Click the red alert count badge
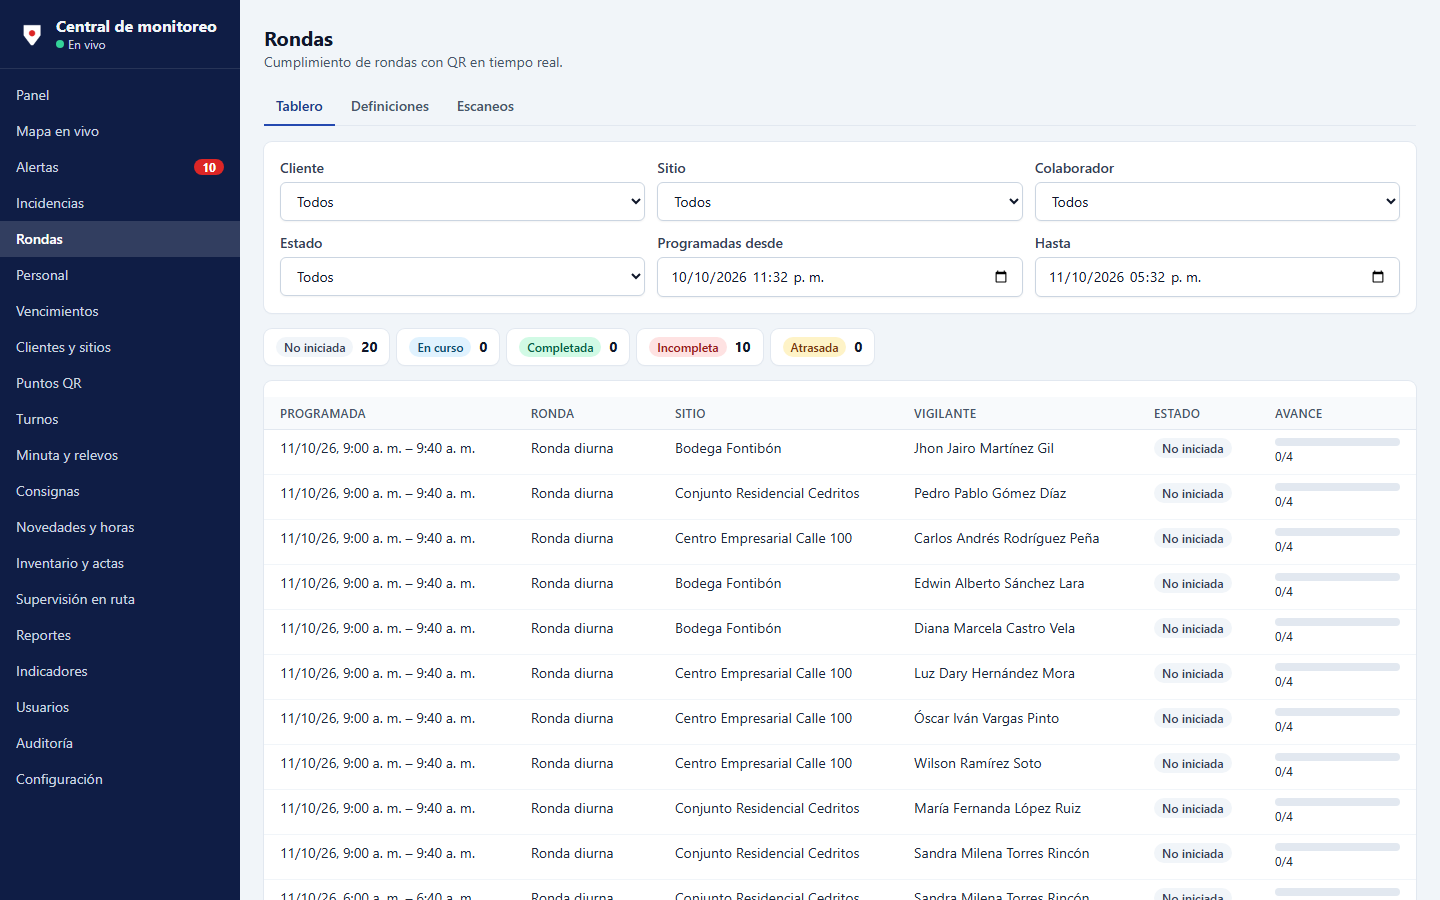Screen dimensions: 1440x900 [x=209, y=167]
